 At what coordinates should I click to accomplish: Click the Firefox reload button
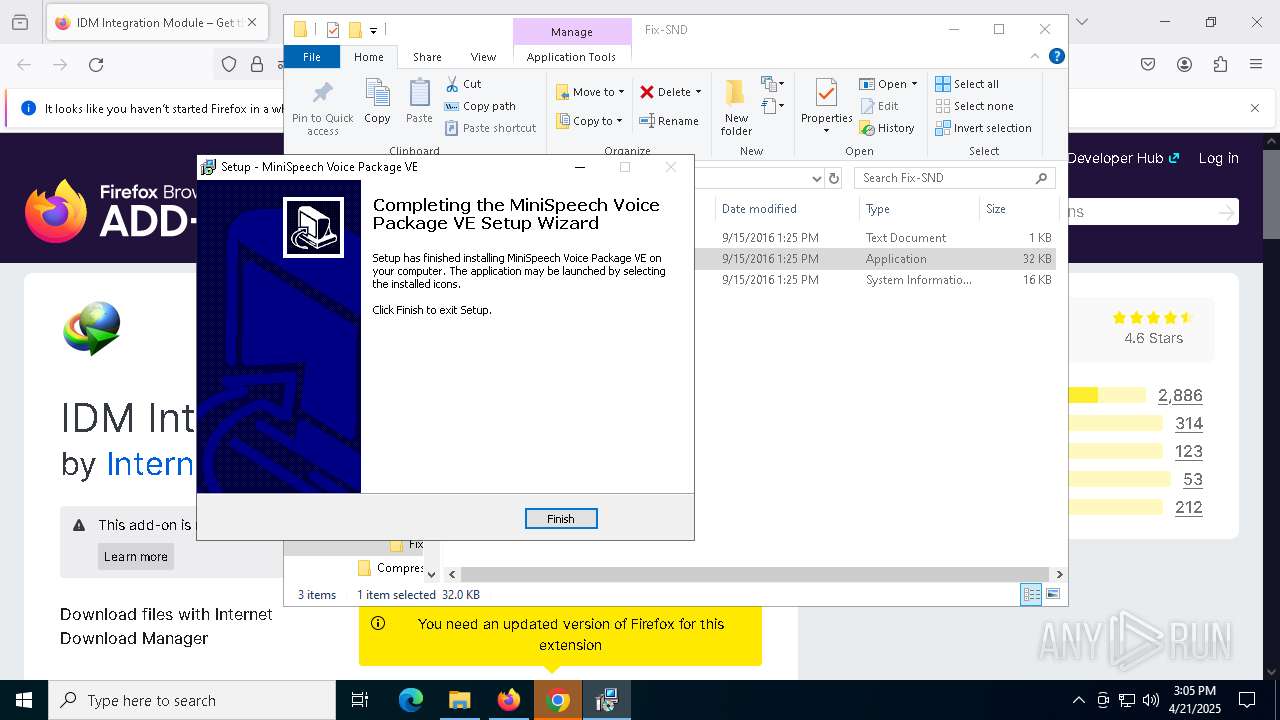click(x=96, y=65)
